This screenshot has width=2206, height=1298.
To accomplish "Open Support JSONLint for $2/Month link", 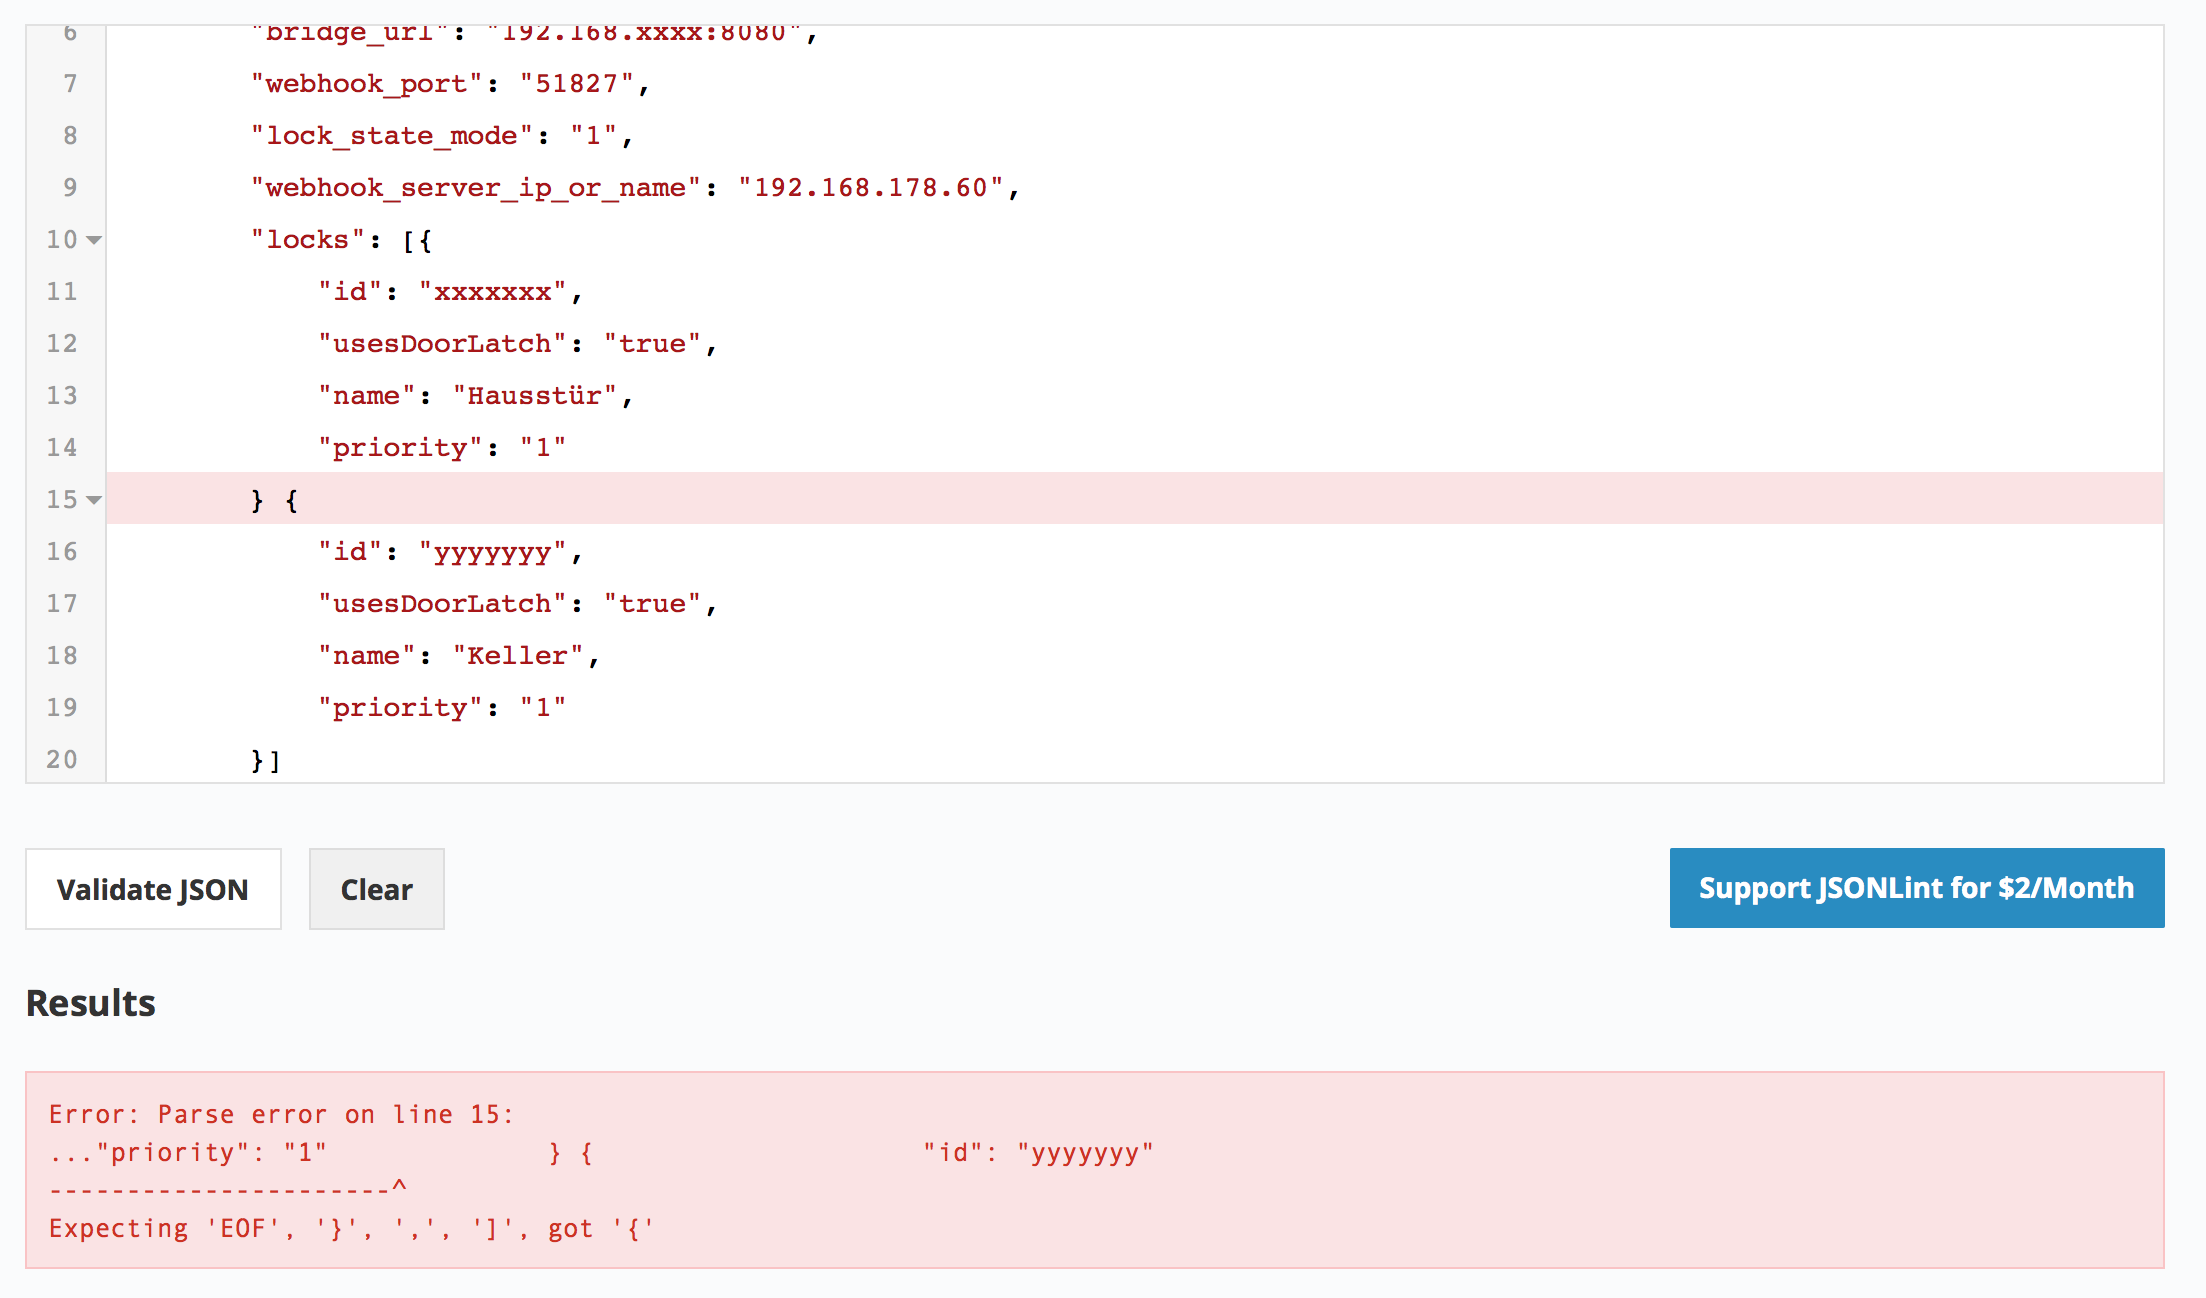I will pos(1916,888).
